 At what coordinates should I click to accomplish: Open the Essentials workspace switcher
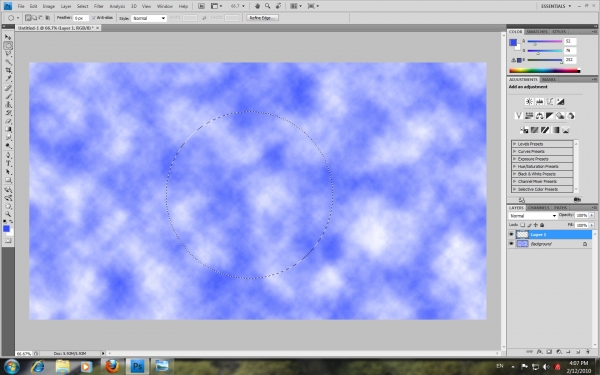[x=556, y=6]
